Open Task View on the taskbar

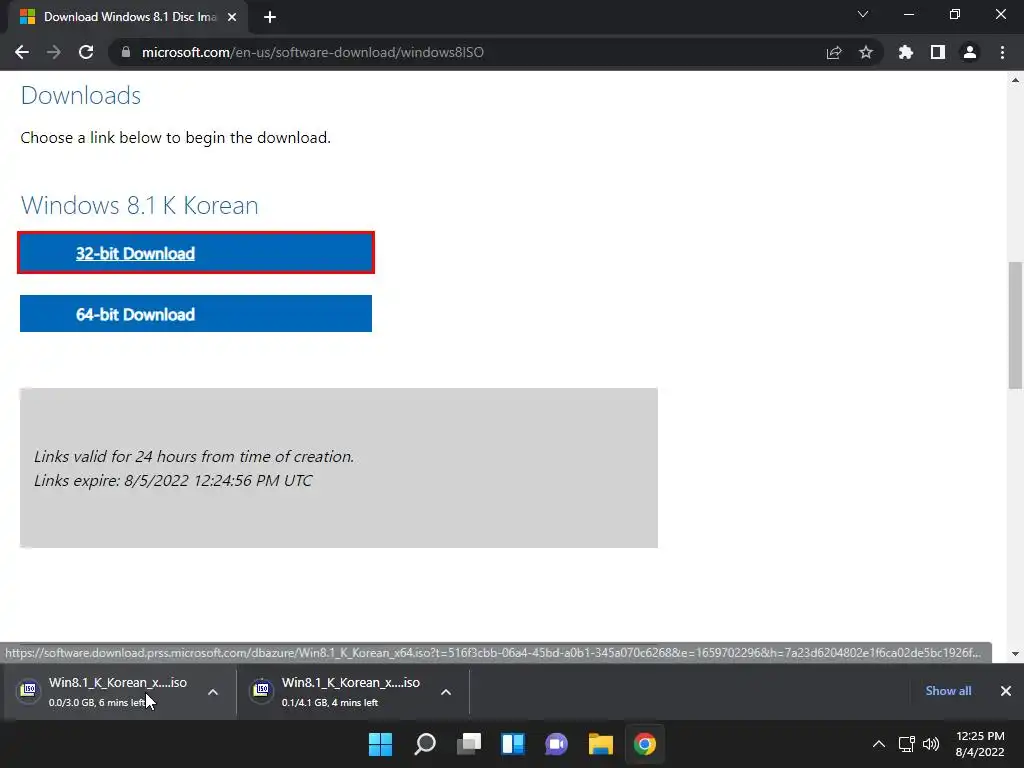tap(468, 744)
